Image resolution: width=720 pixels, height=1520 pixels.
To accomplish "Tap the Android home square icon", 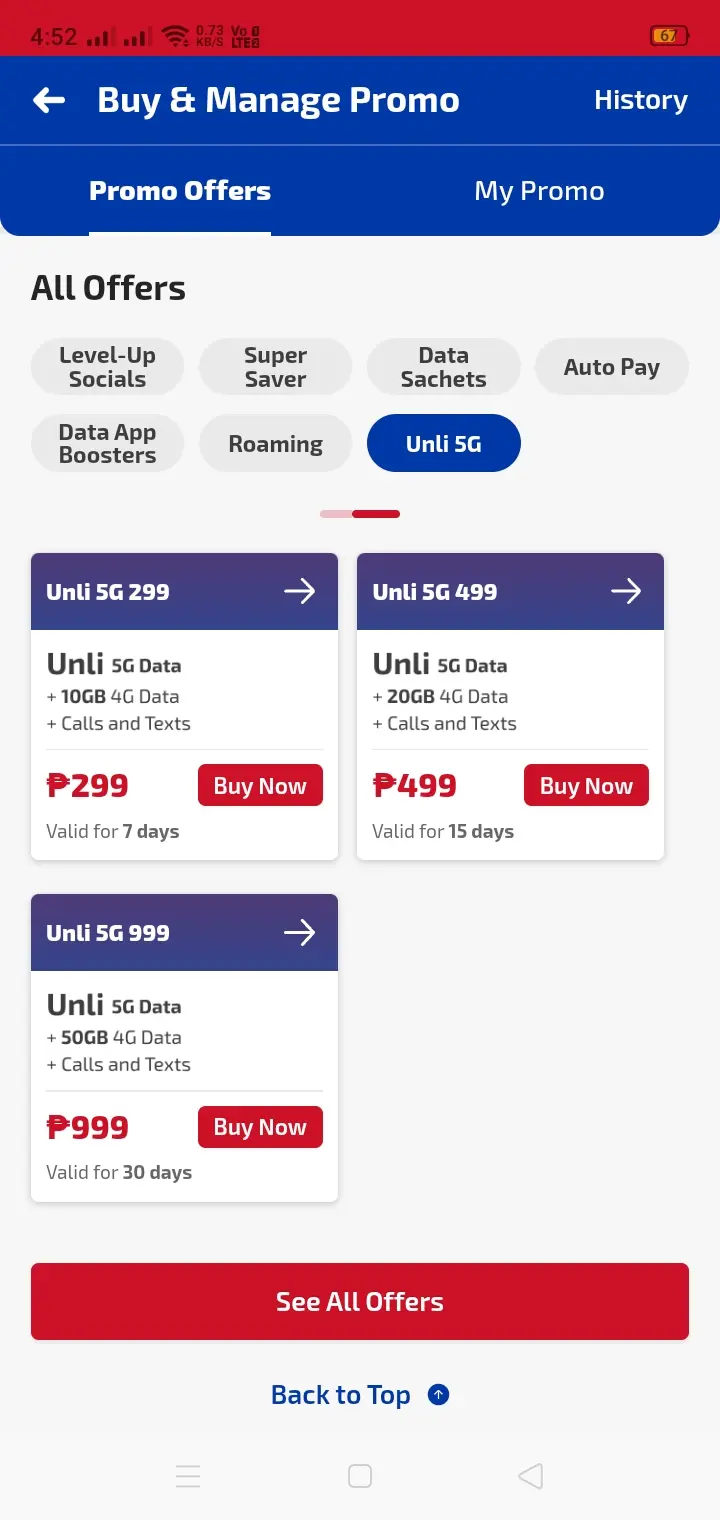I will [360, 1476].
